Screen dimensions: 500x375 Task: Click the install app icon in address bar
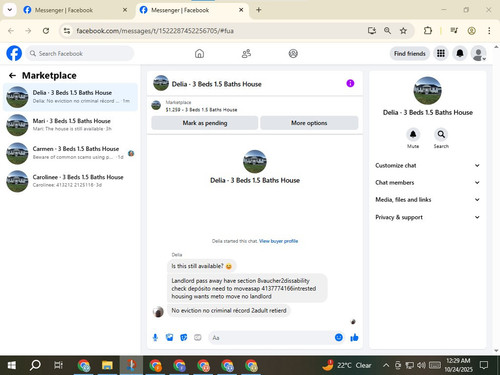pyautogui.click(x=372, y=31)
